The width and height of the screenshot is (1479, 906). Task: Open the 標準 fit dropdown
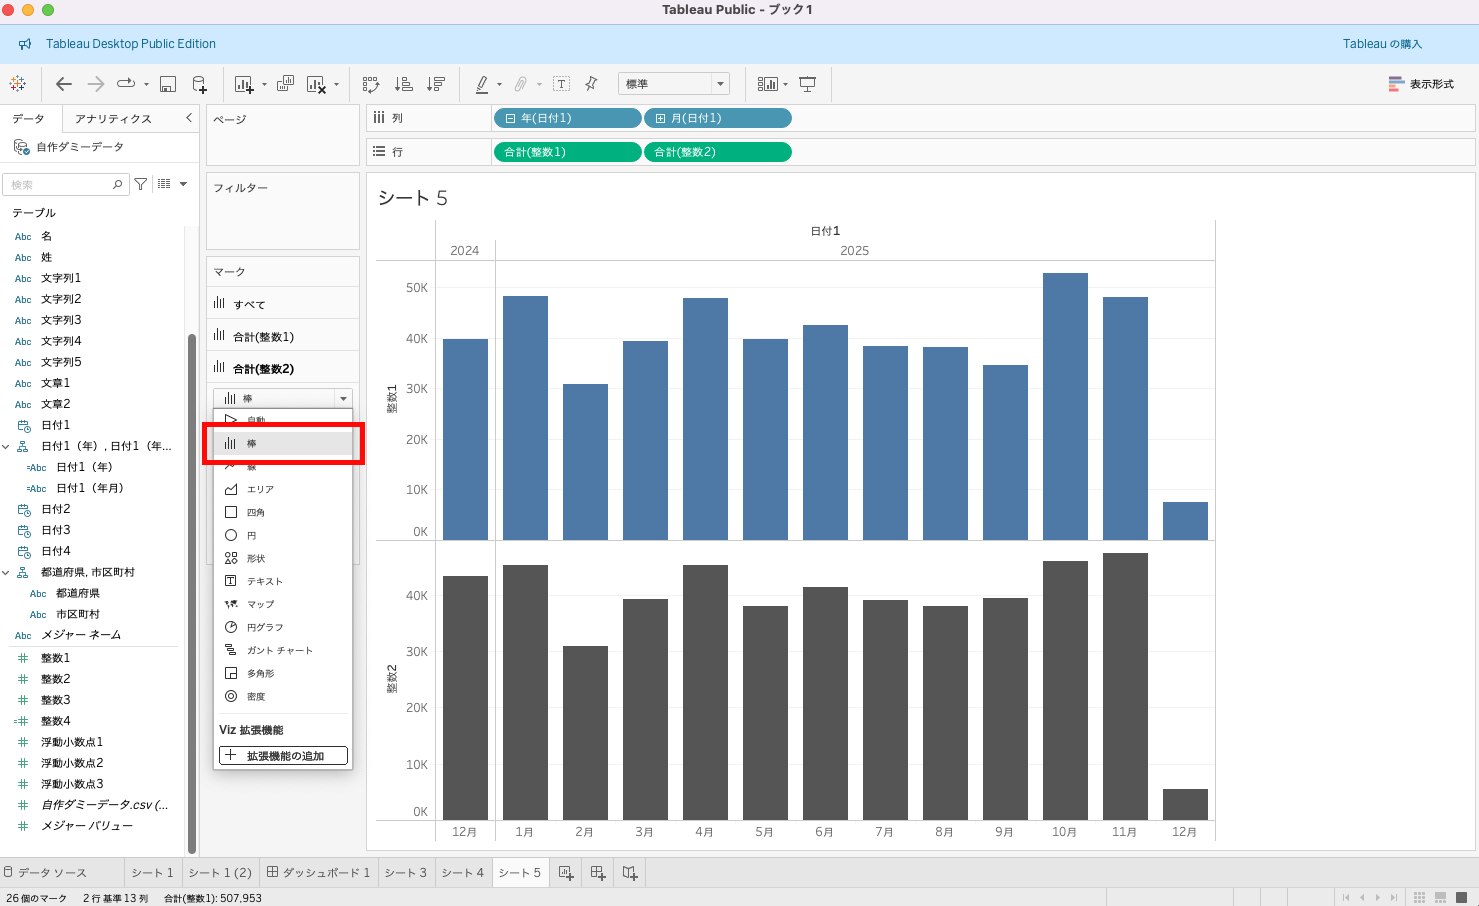[x=719, y=84]
